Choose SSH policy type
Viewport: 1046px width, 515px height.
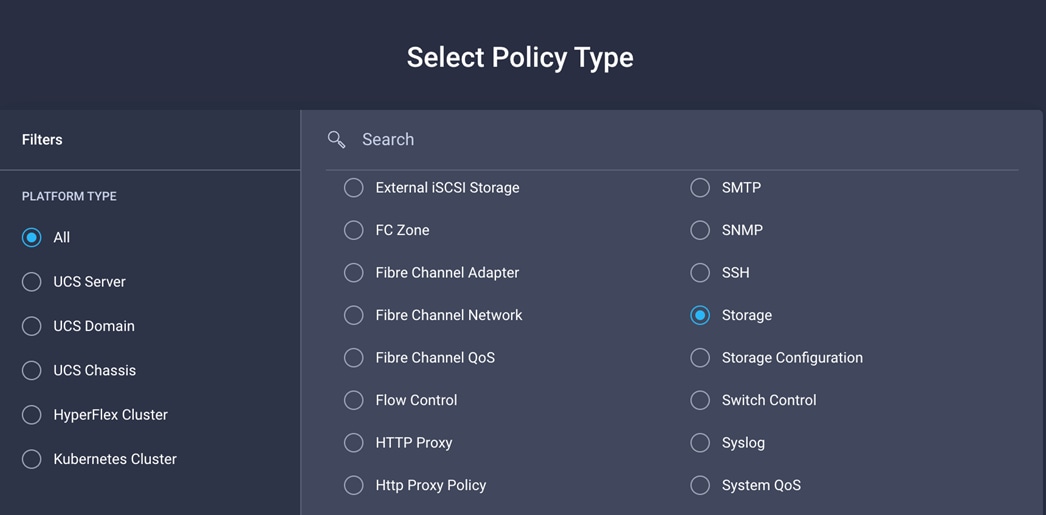click(700, 272)
